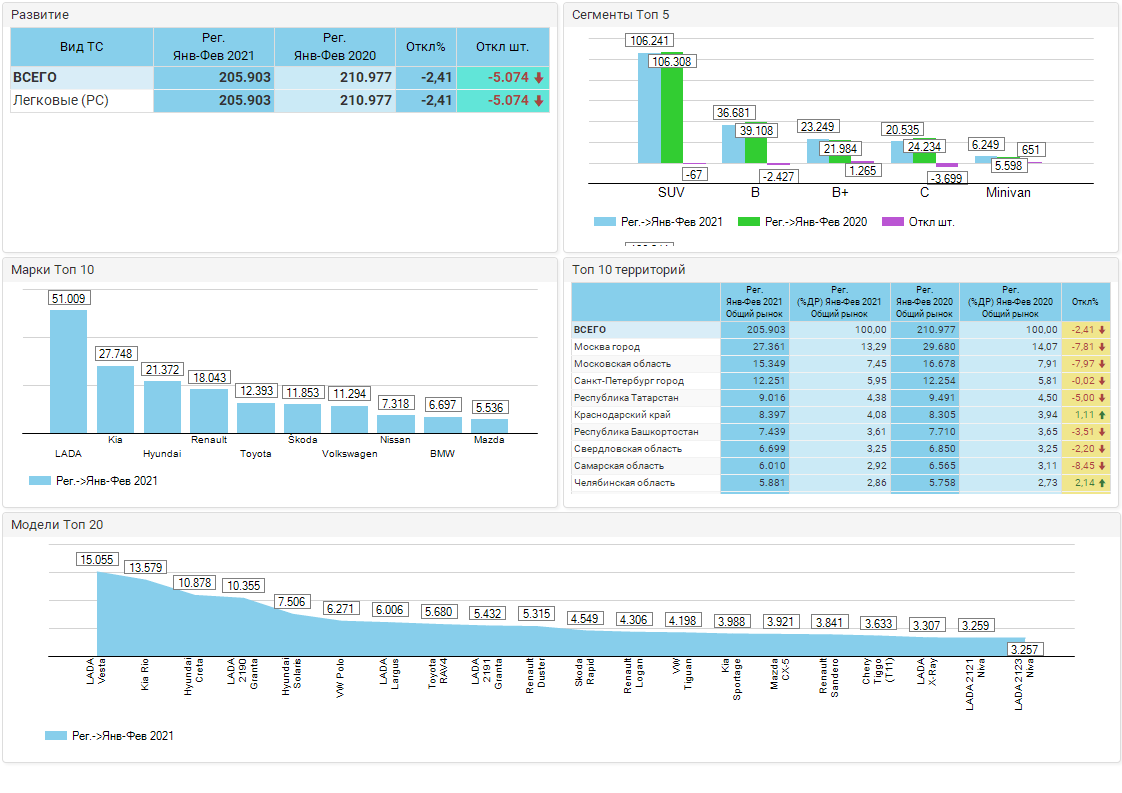Click the 15.055 label above LADA Vesta
The image size is (1122, 793).
97,559
